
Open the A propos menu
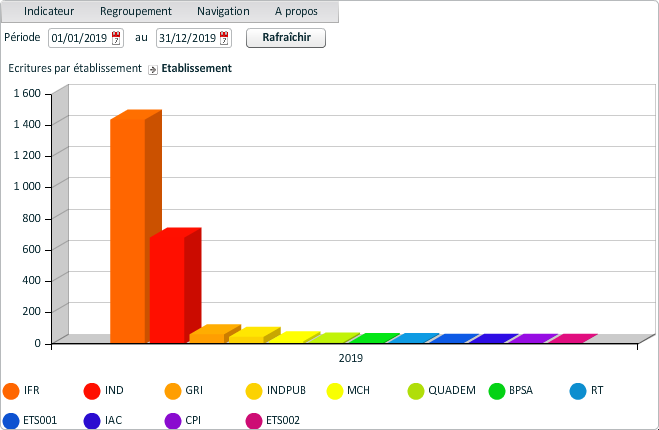coord(296,11)
